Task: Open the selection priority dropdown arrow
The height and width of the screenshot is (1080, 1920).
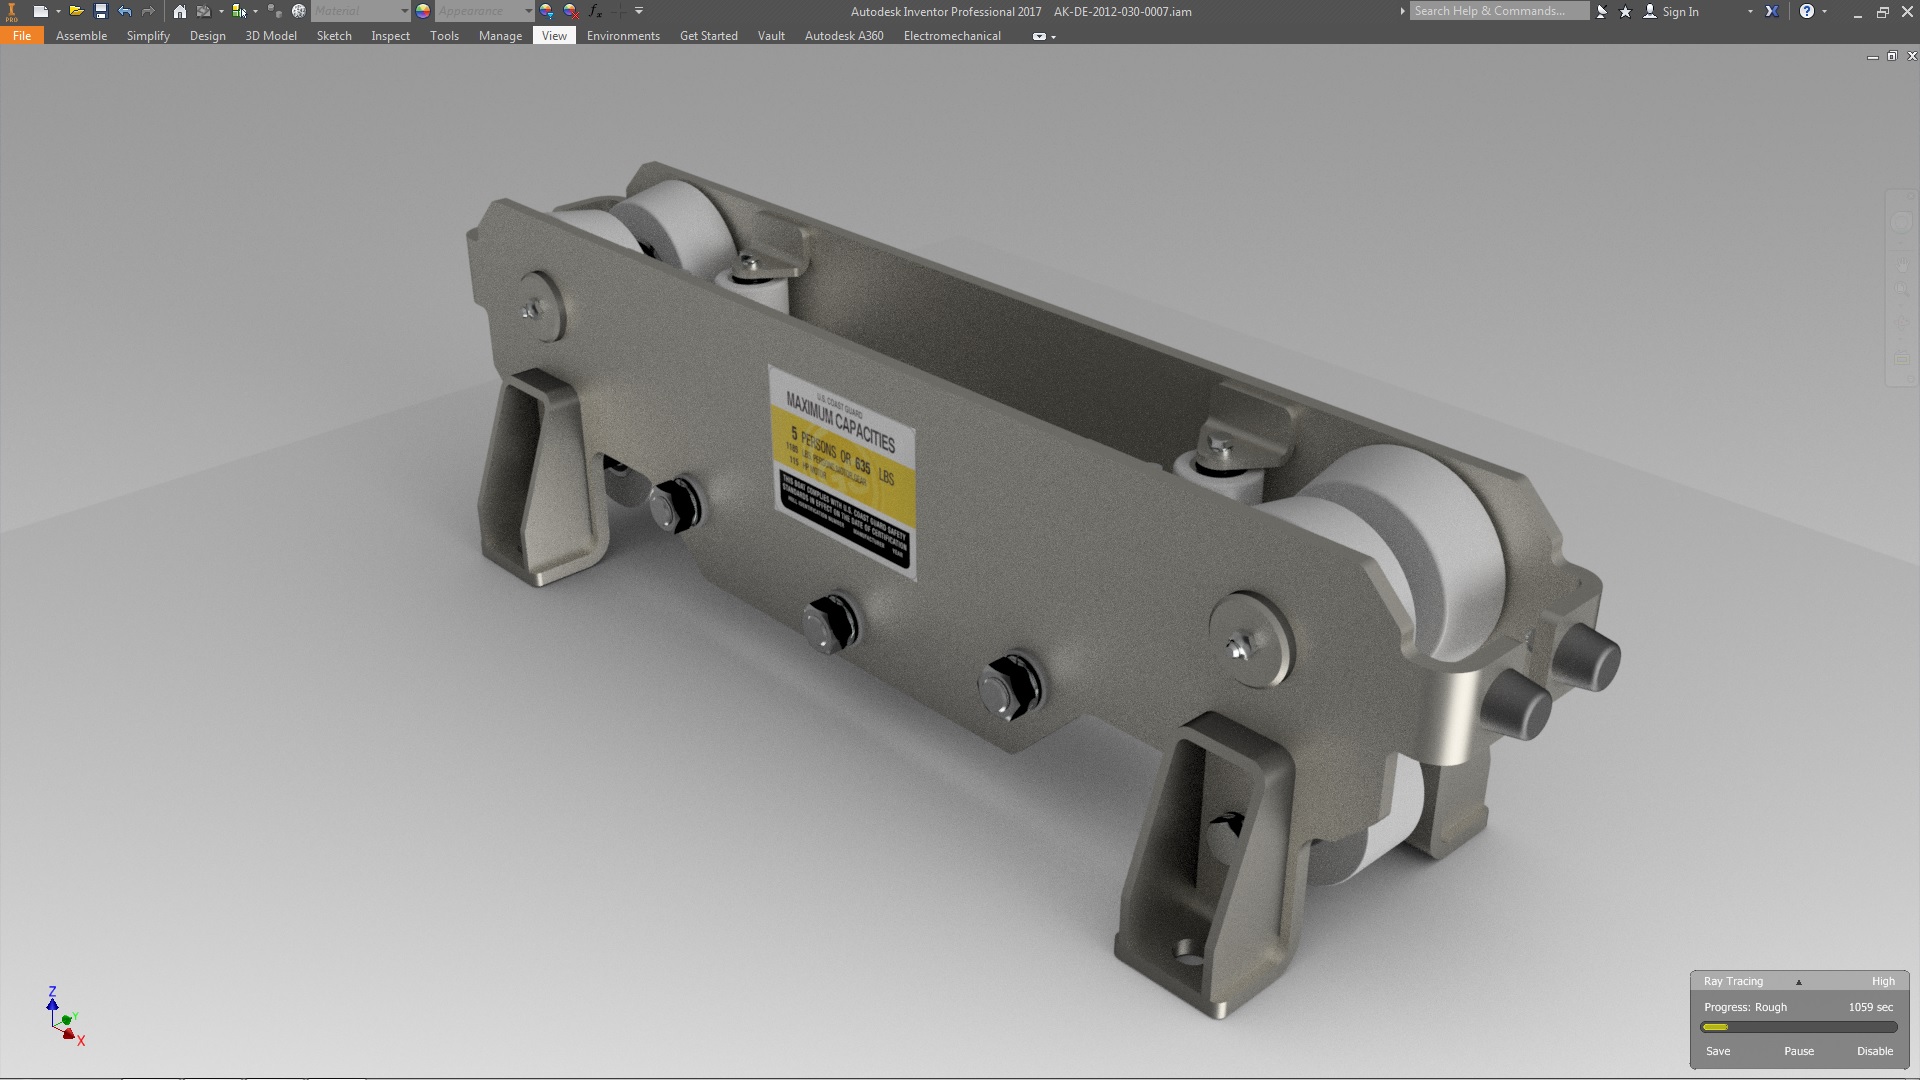Action: 255,11
